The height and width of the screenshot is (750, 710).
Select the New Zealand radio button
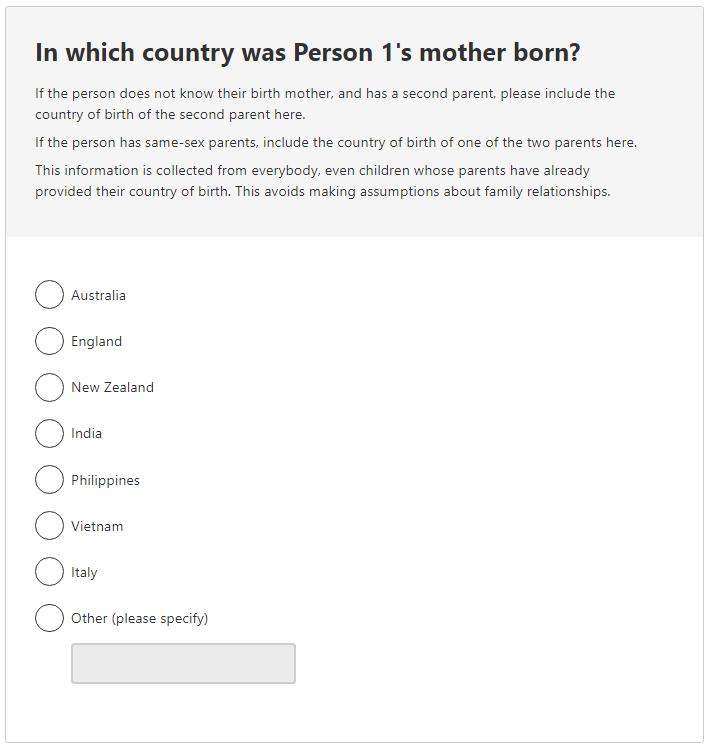point(49,387)
